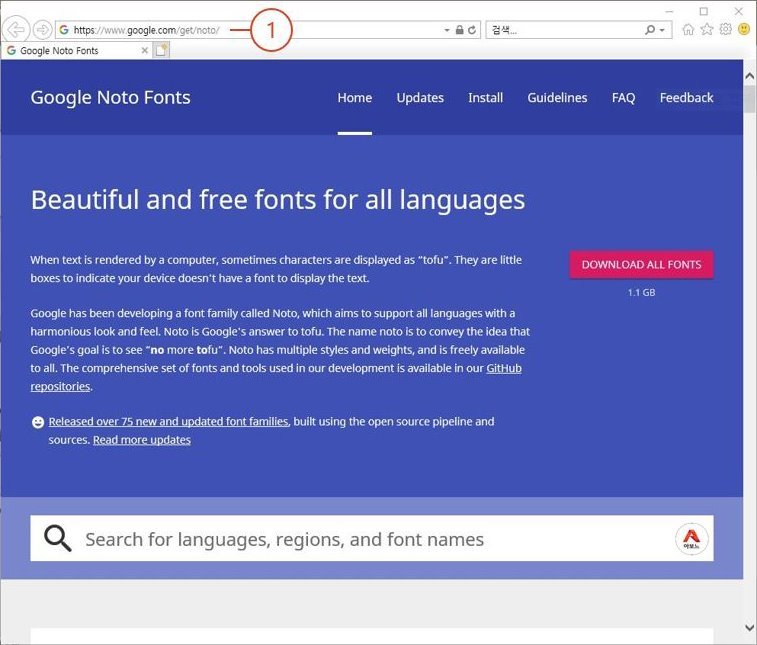
Task: Open the Guidelines navigation item
Action: click(x=557, y=98)
